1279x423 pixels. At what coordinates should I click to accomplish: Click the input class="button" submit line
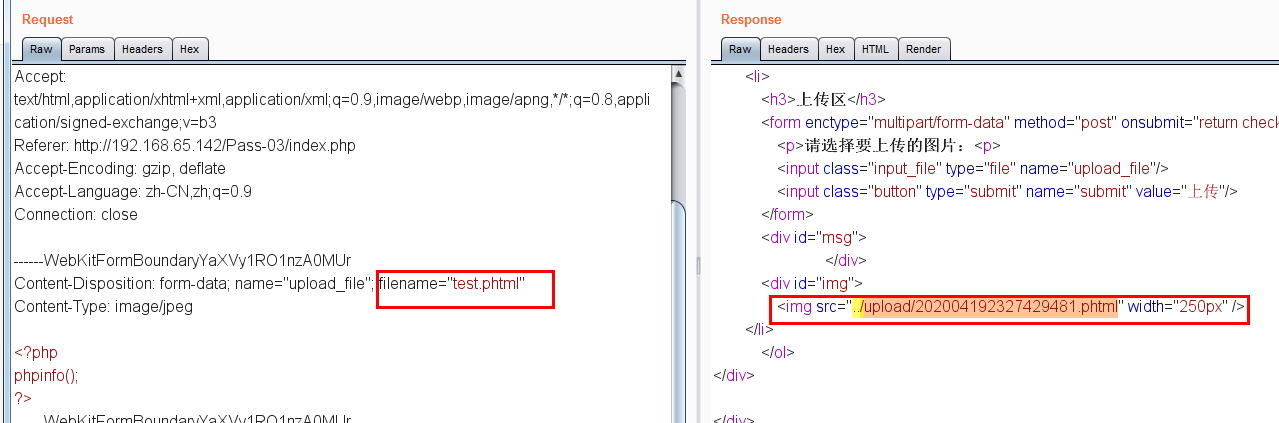(x=1008, y=191)
